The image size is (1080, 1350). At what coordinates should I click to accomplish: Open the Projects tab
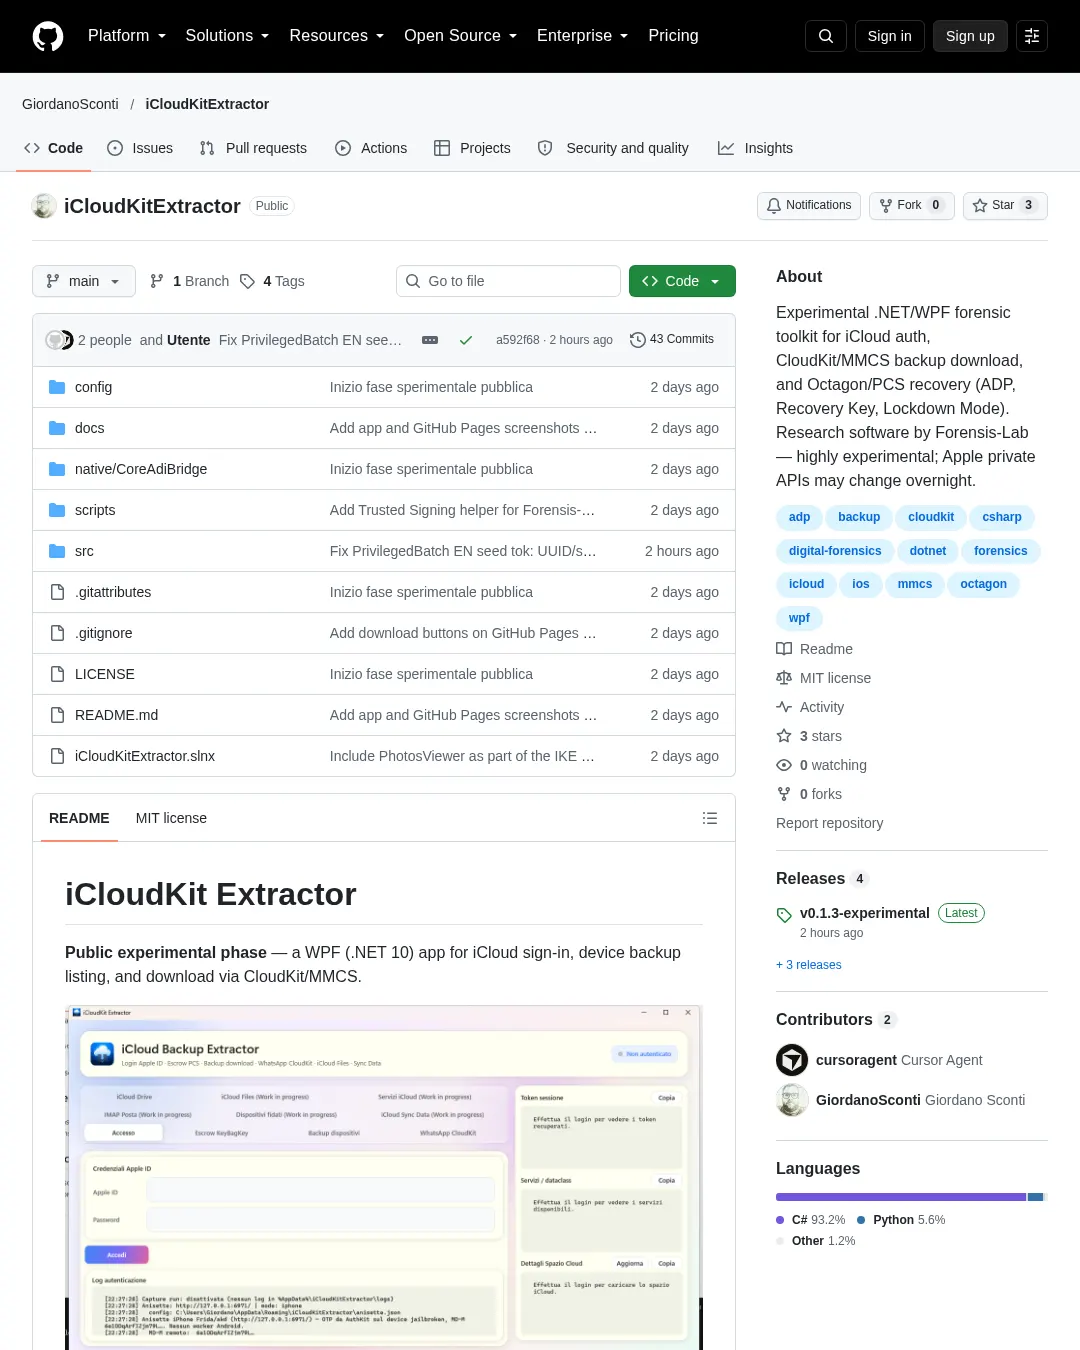[472, 148]
